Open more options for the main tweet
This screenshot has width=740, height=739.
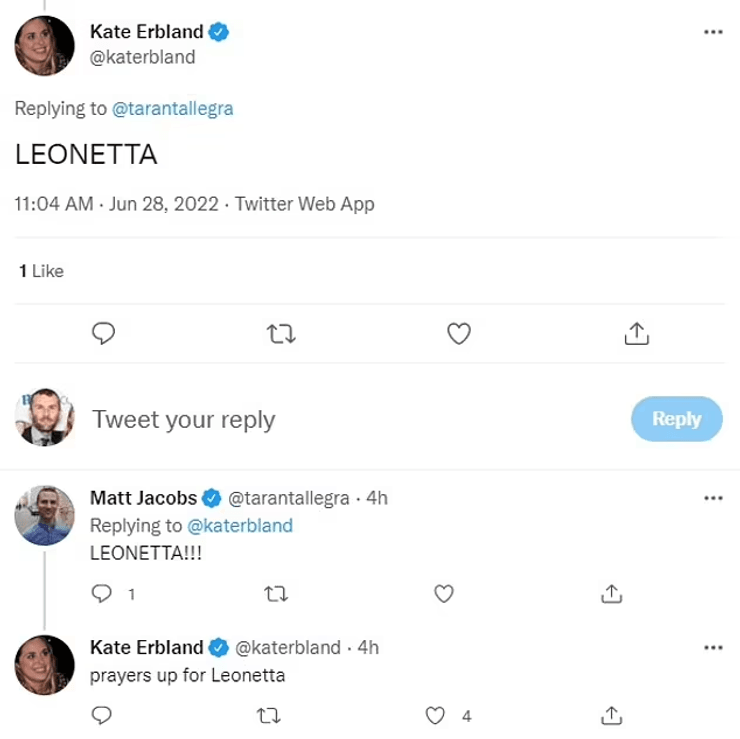point(713,32)
